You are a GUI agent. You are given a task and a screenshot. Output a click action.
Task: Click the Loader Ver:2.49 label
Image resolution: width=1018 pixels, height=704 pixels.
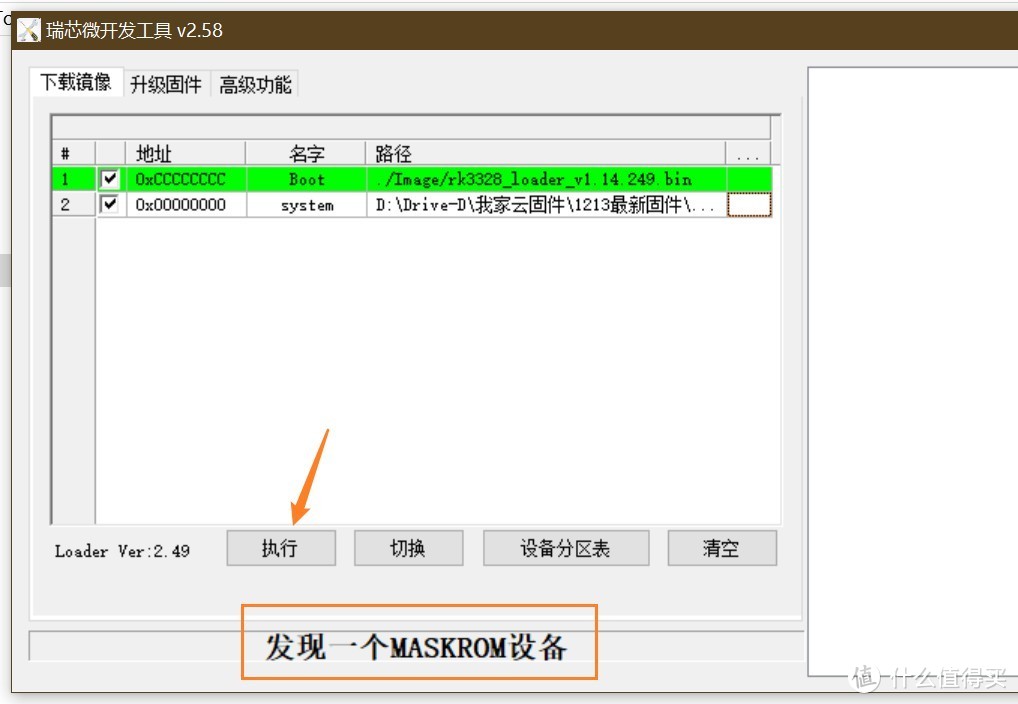[x=122, y=551]
